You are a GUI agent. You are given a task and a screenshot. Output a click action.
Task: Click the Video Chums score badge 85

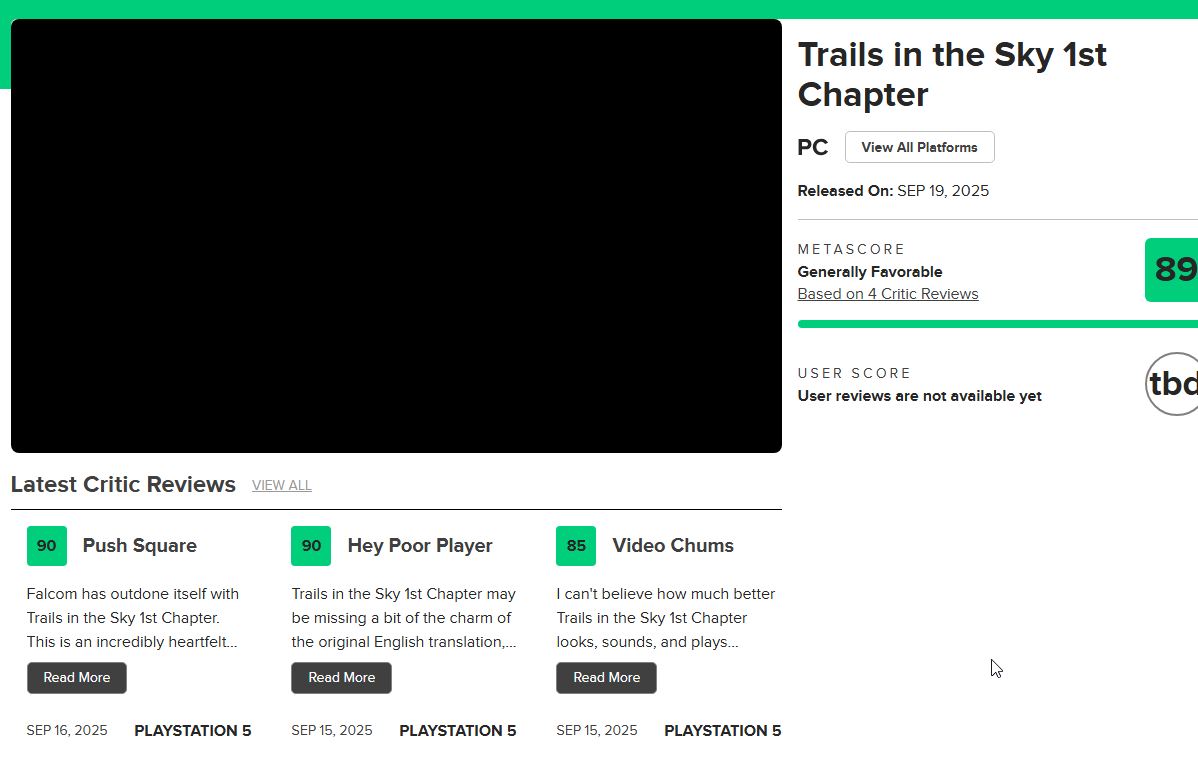click(576, 546)
